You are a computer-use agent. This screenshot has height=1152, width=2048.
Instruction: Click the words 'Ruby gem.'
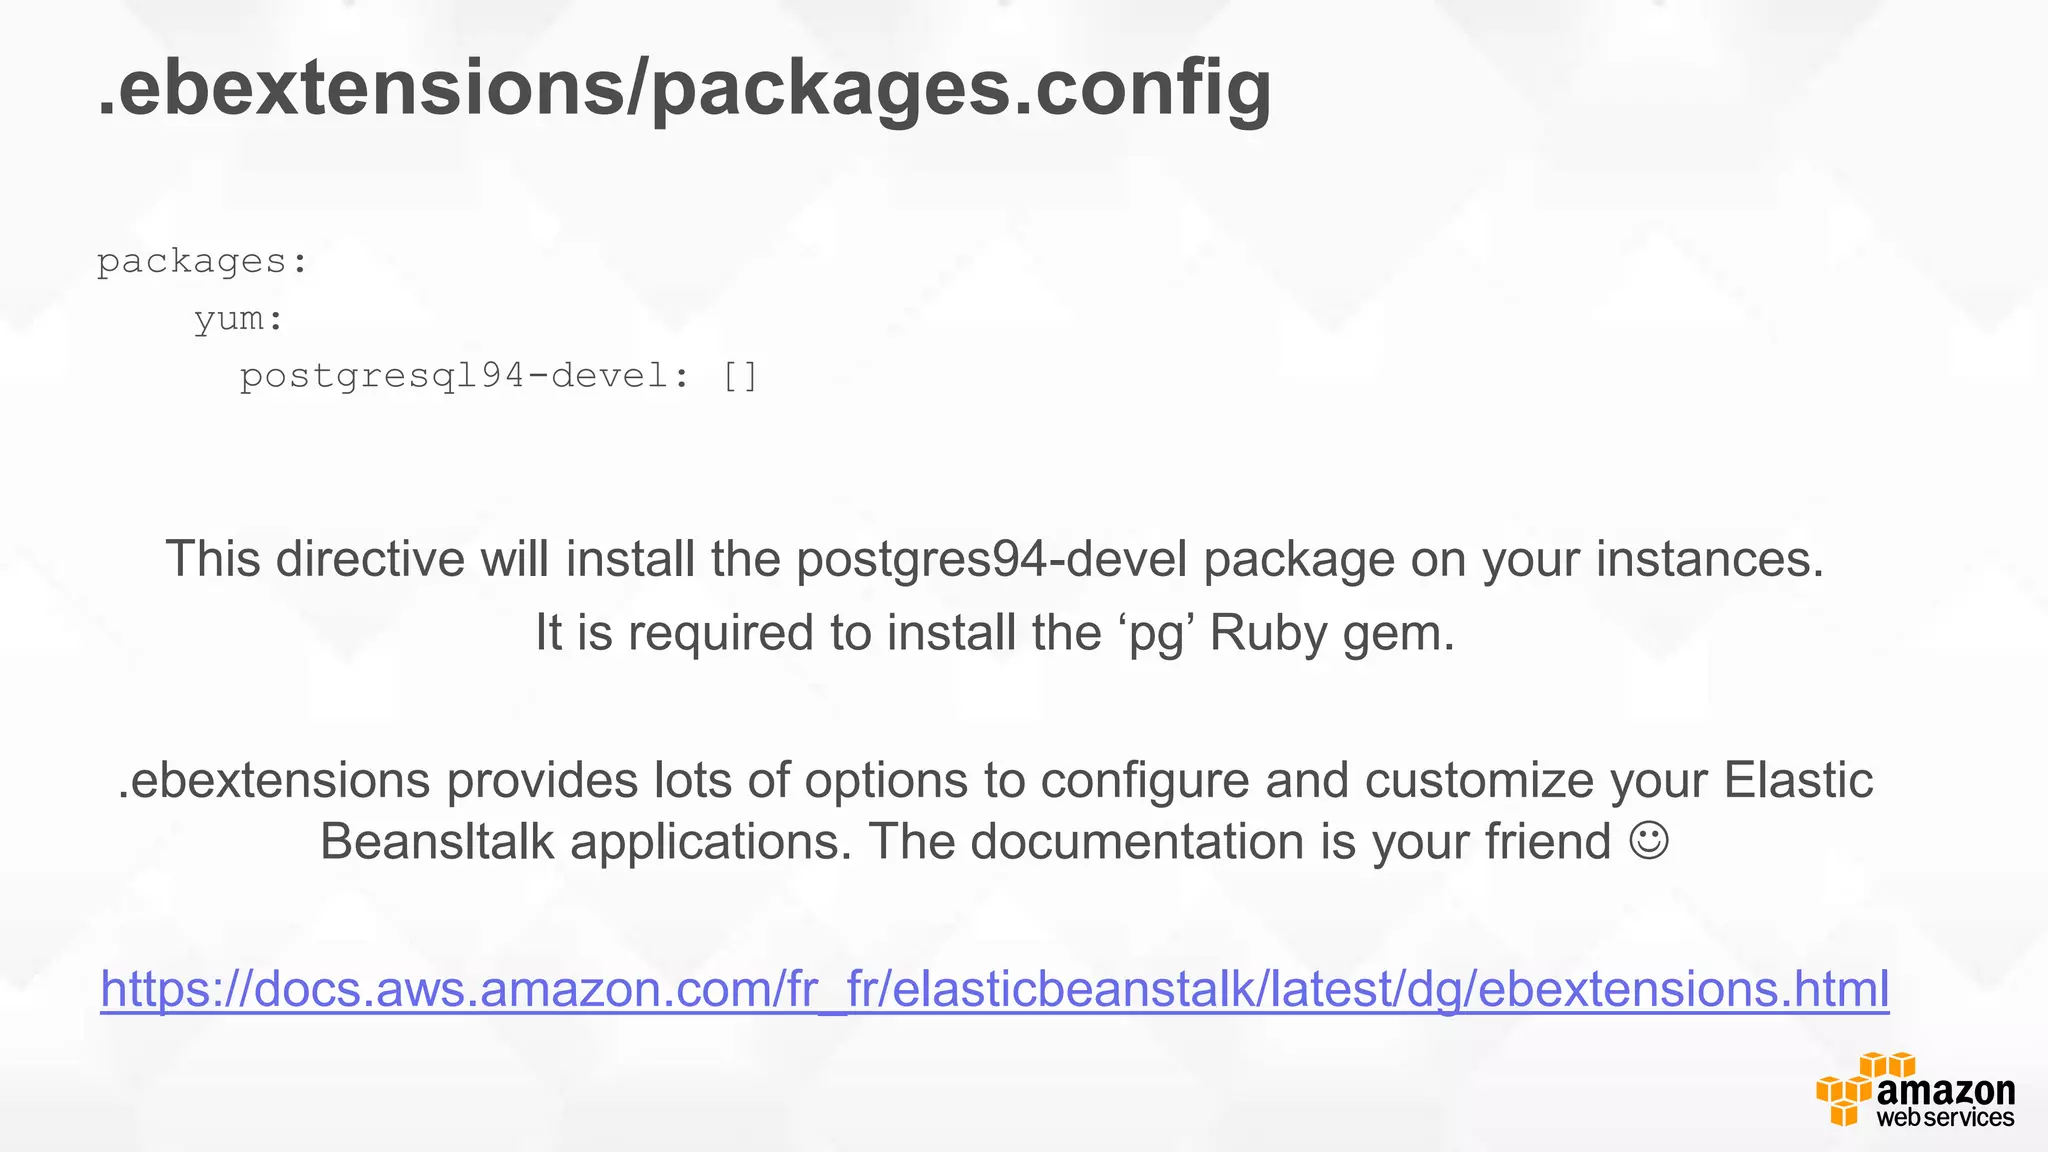coord(1332,632)
